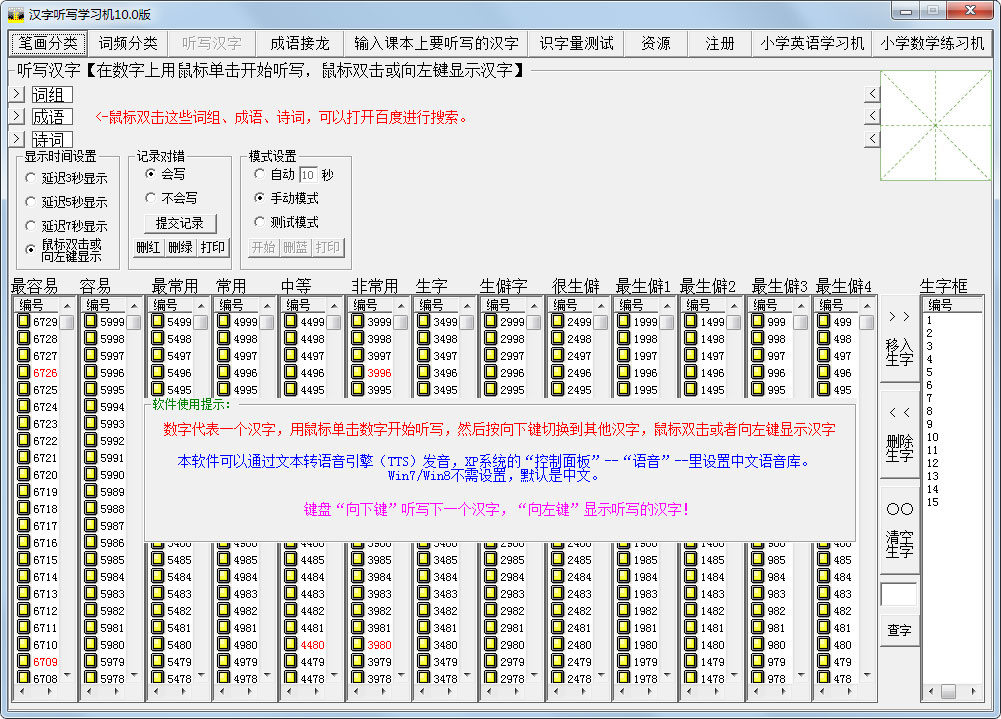Image resolution: width=1001 pixels, height=719 pixels.
Task: Click the 生字框 horizontal scrollbar thumb
Action: click(948, 692)
